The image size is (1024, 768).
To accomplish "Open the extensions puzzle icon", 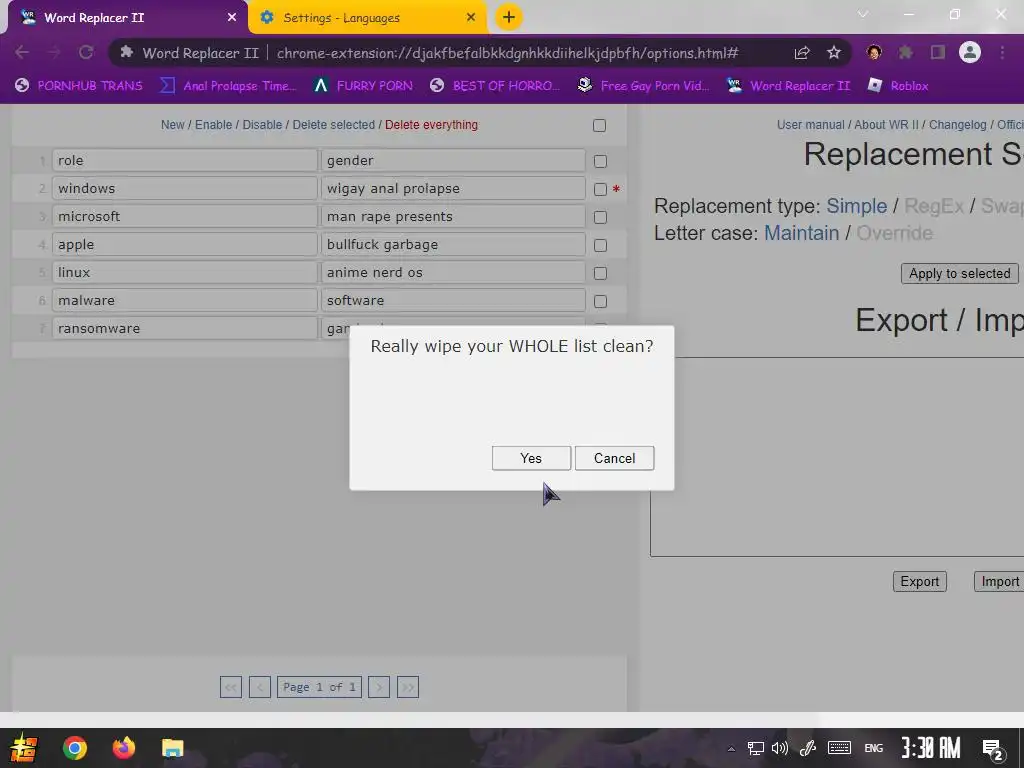I will point(905,52).
